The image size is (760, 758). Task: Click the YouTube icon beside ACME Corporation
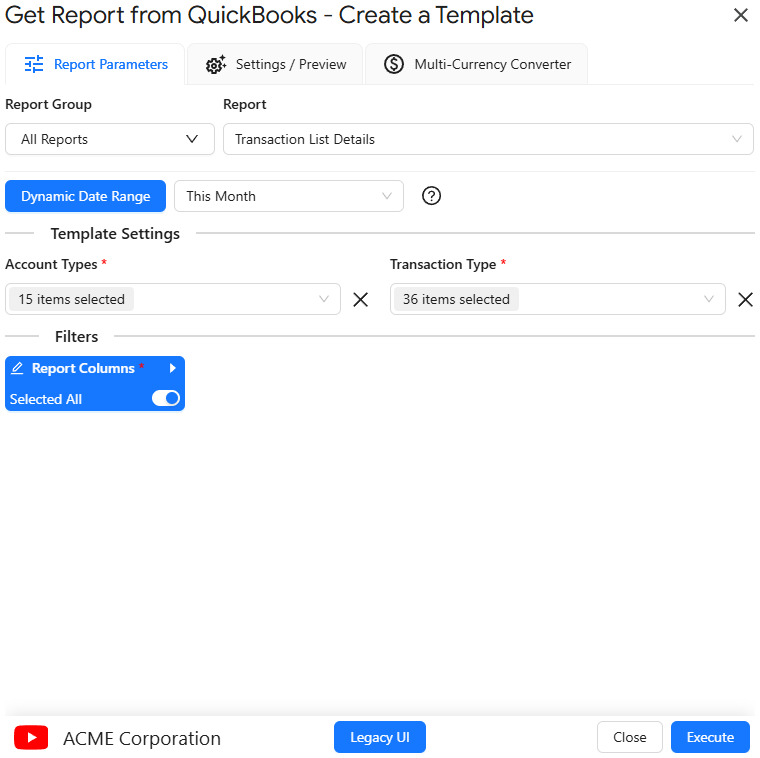31,737
